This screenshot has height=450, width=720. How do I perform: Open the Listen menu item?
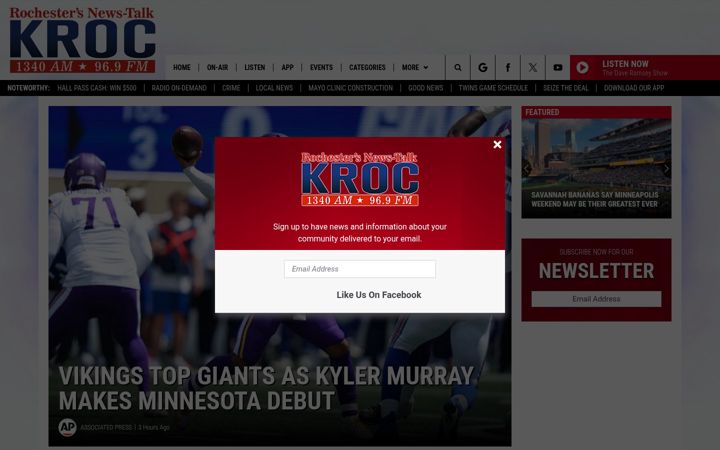[x=254, y=68]
